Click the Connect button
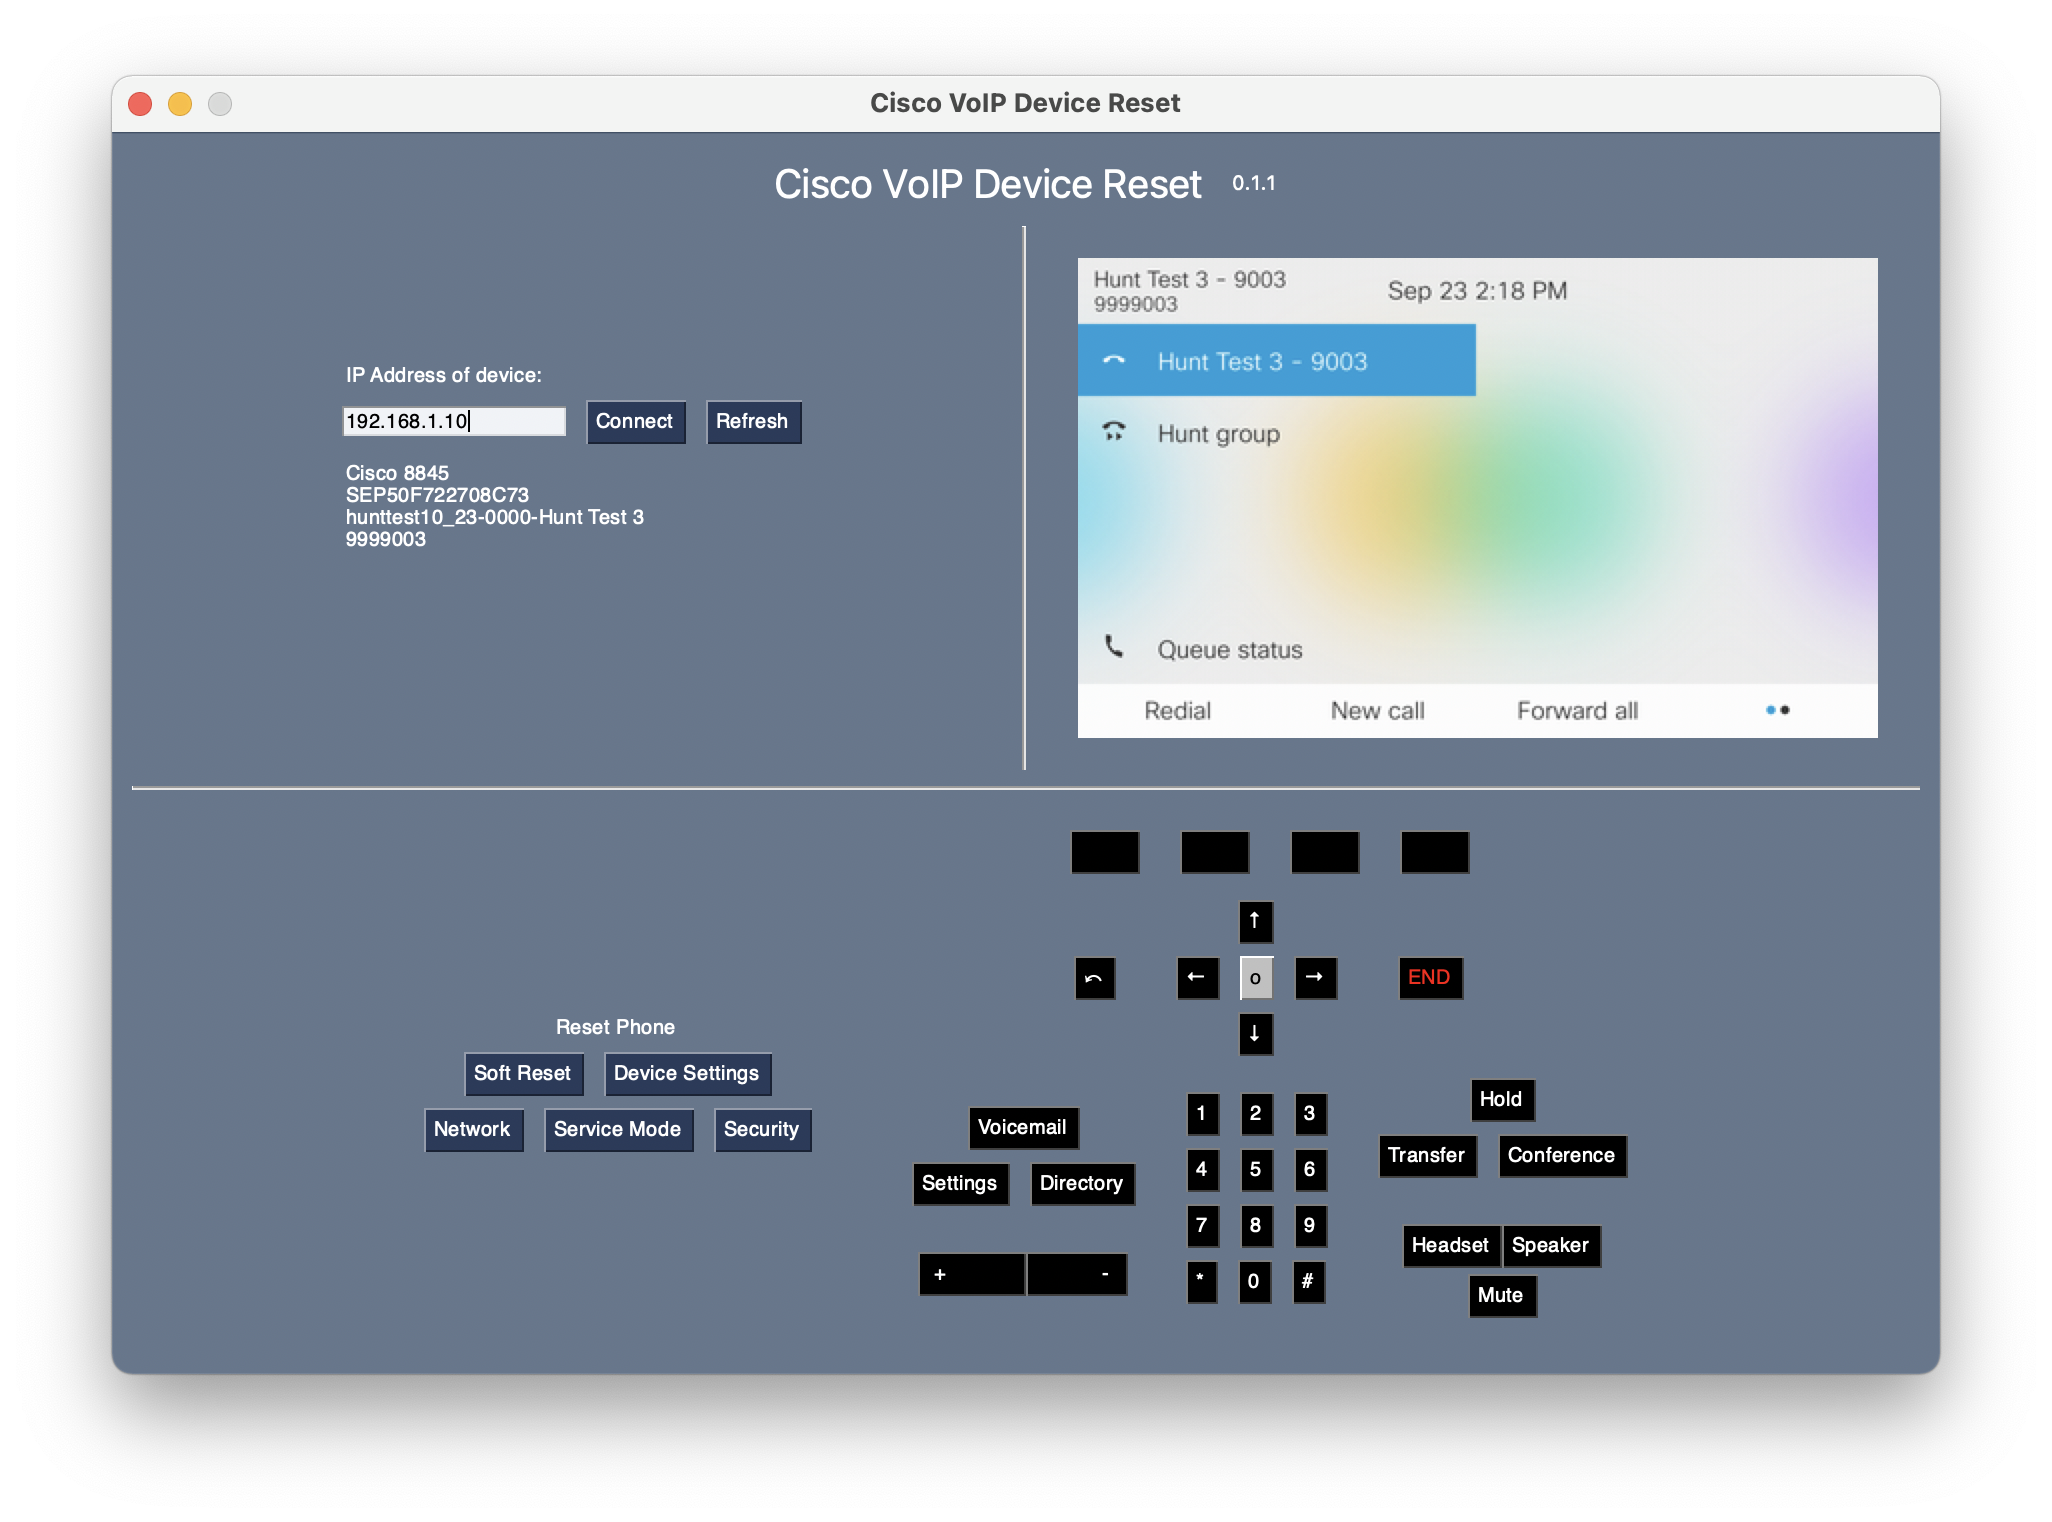This screenshot has height=1522, width=2052. tap(634, 421)
